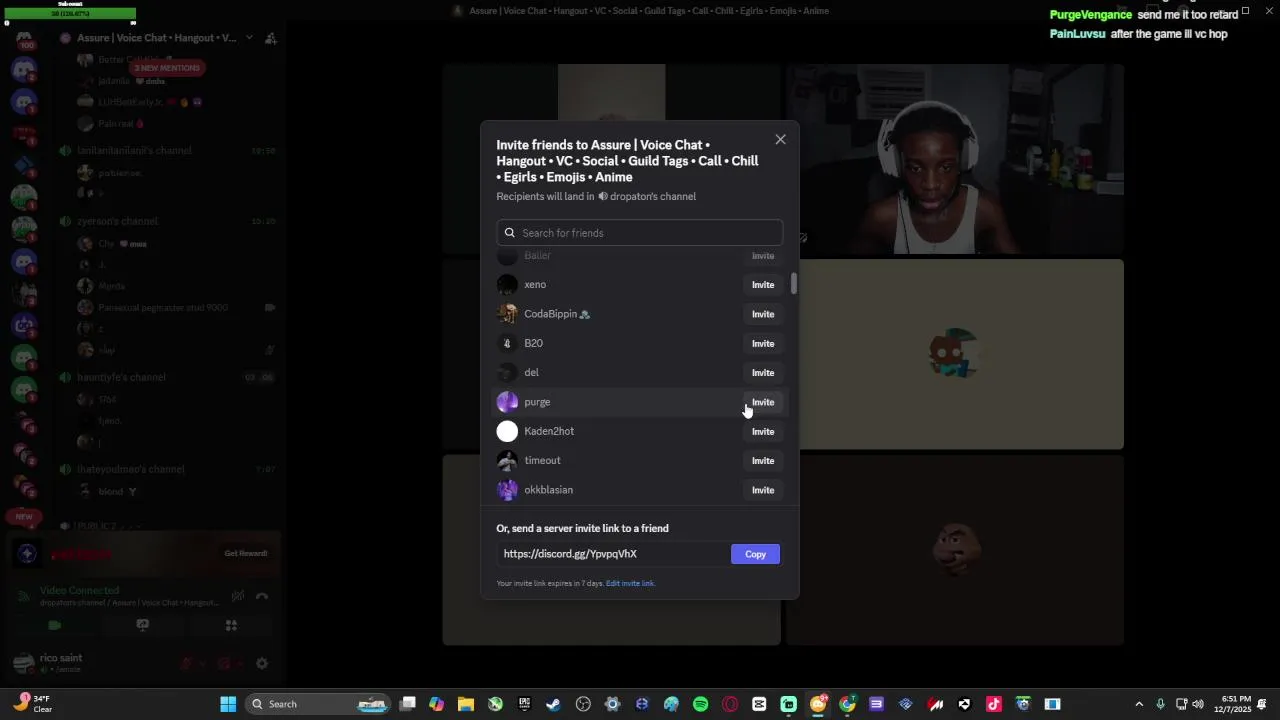Screen dimensions: 1280x720
Task: Click the taskbar Search box
Action: click(x=318, y=704)
